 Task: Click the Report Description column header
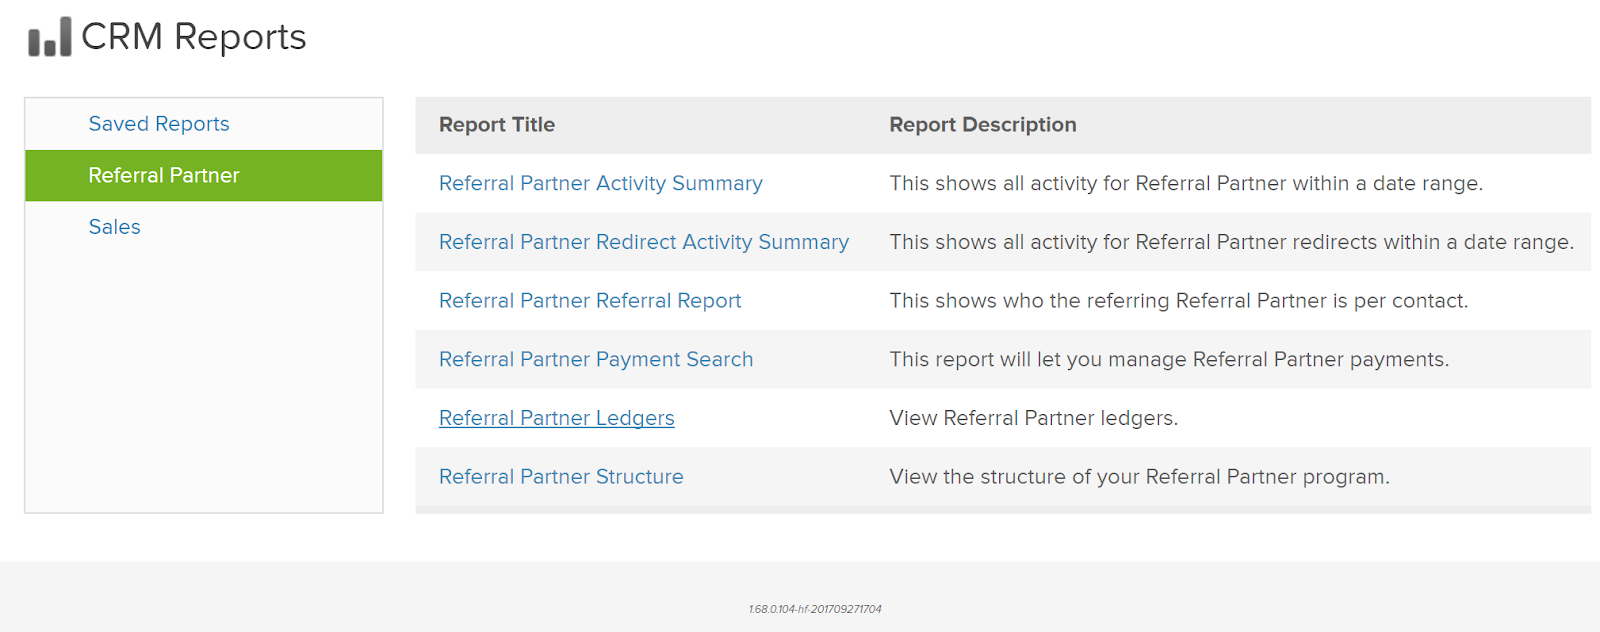click(x=983, y=125)
